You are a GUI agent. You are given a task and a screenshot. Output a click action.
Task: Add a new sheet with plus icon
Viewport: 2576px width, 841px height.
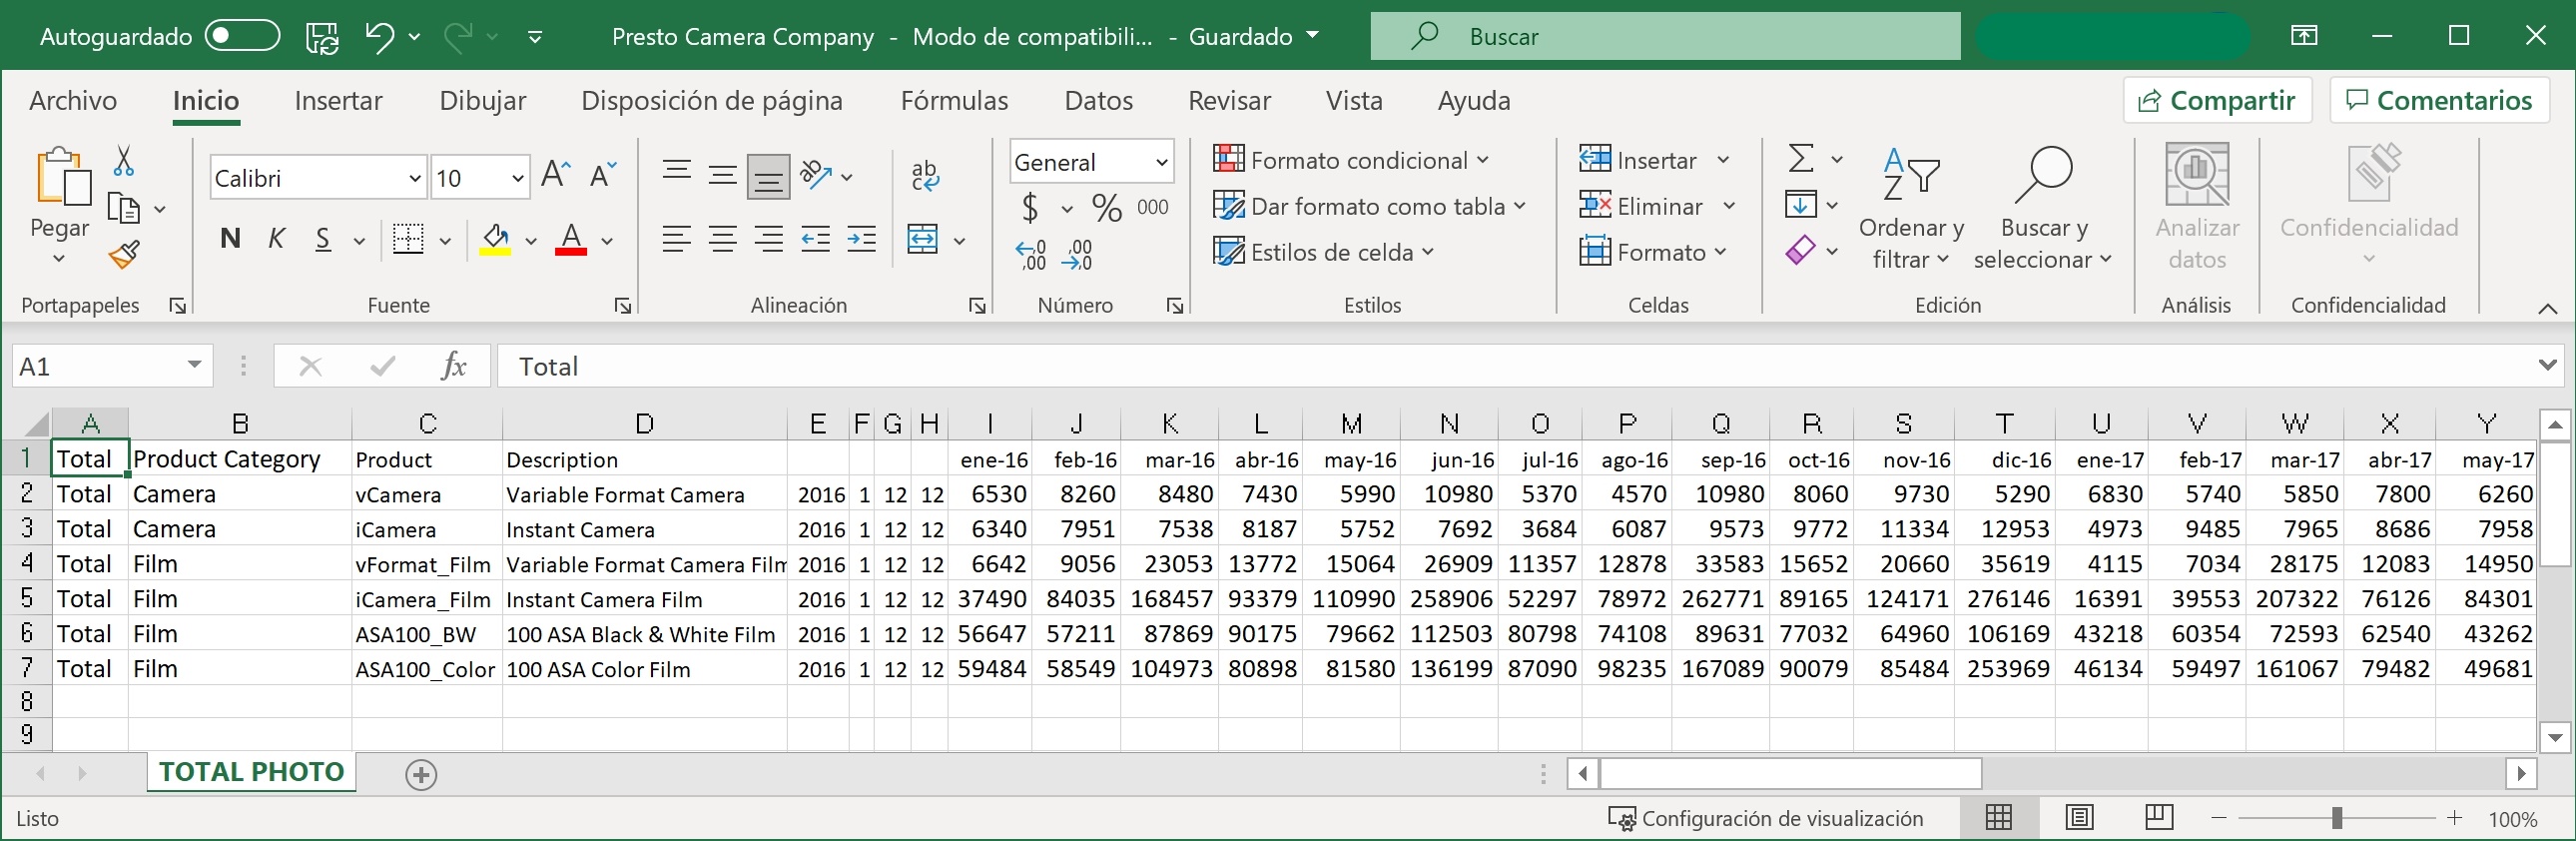[421, 774]
